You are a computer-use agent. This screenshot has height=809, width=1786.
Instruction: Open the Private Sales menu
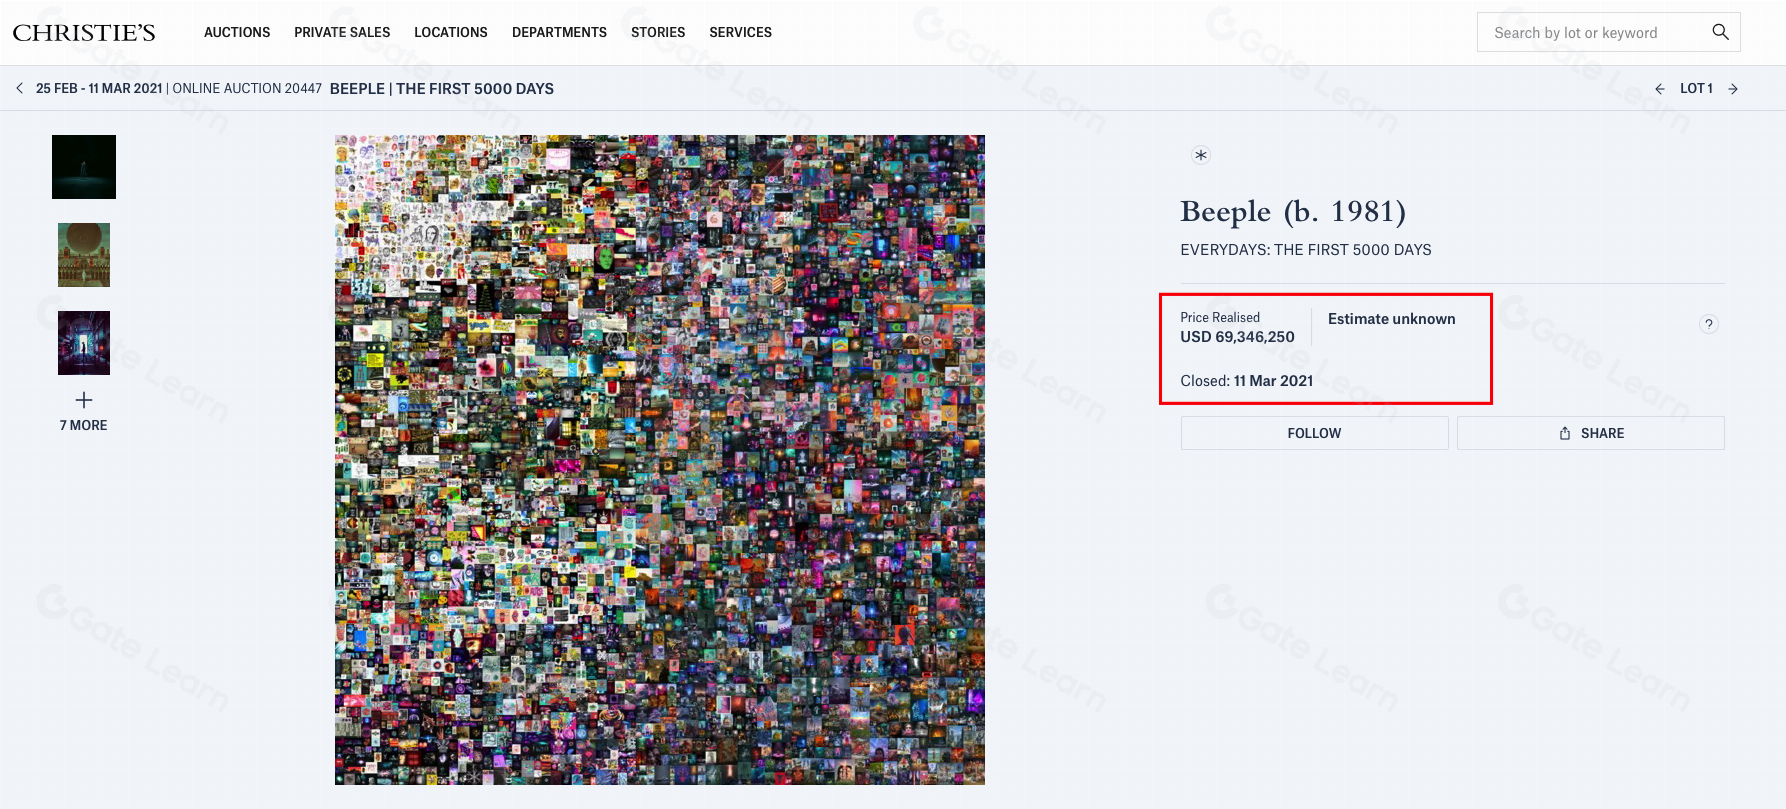(342, 32)
